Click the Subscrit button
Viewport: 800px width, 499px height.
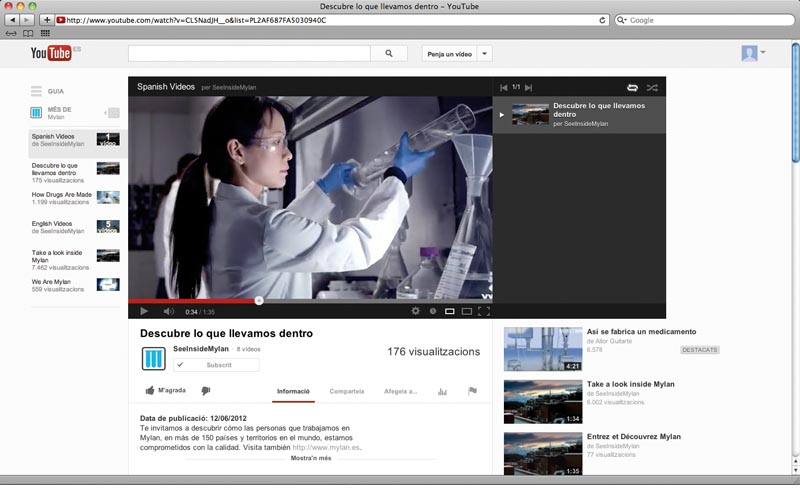(216, 365)
